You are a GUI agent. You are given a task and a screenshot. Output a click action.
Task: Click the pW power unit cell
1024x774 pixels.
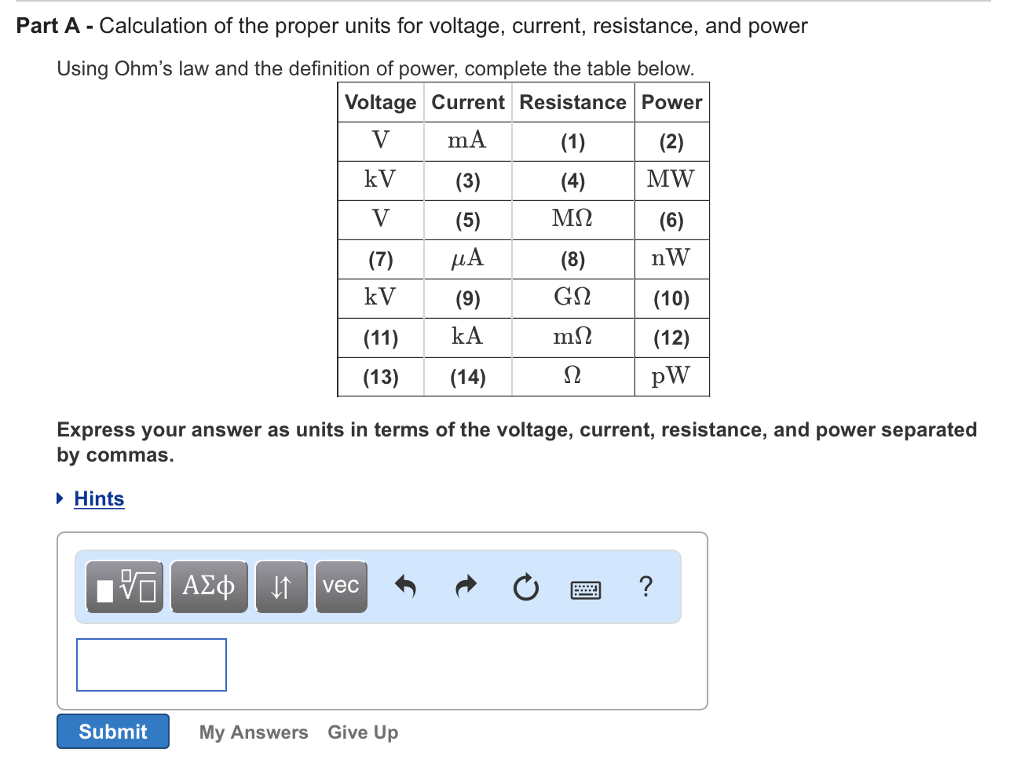pyautogui.click(x=671, y=376)
